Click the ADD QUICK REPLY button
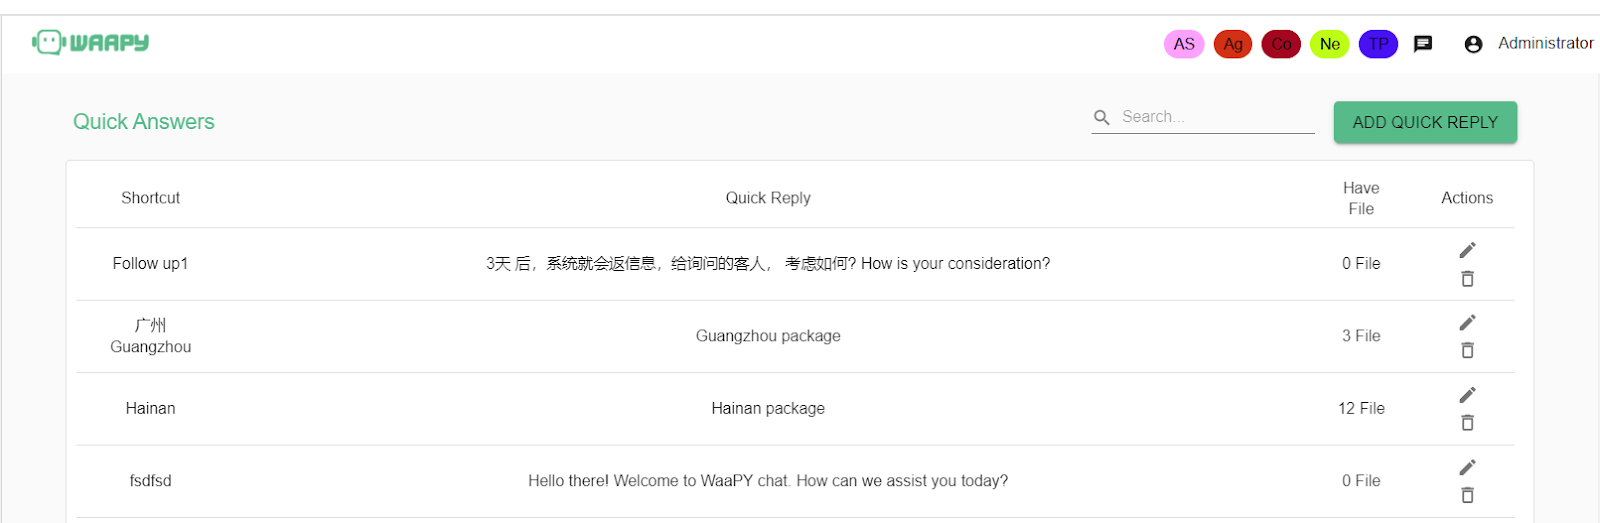 coord(1425,122)
